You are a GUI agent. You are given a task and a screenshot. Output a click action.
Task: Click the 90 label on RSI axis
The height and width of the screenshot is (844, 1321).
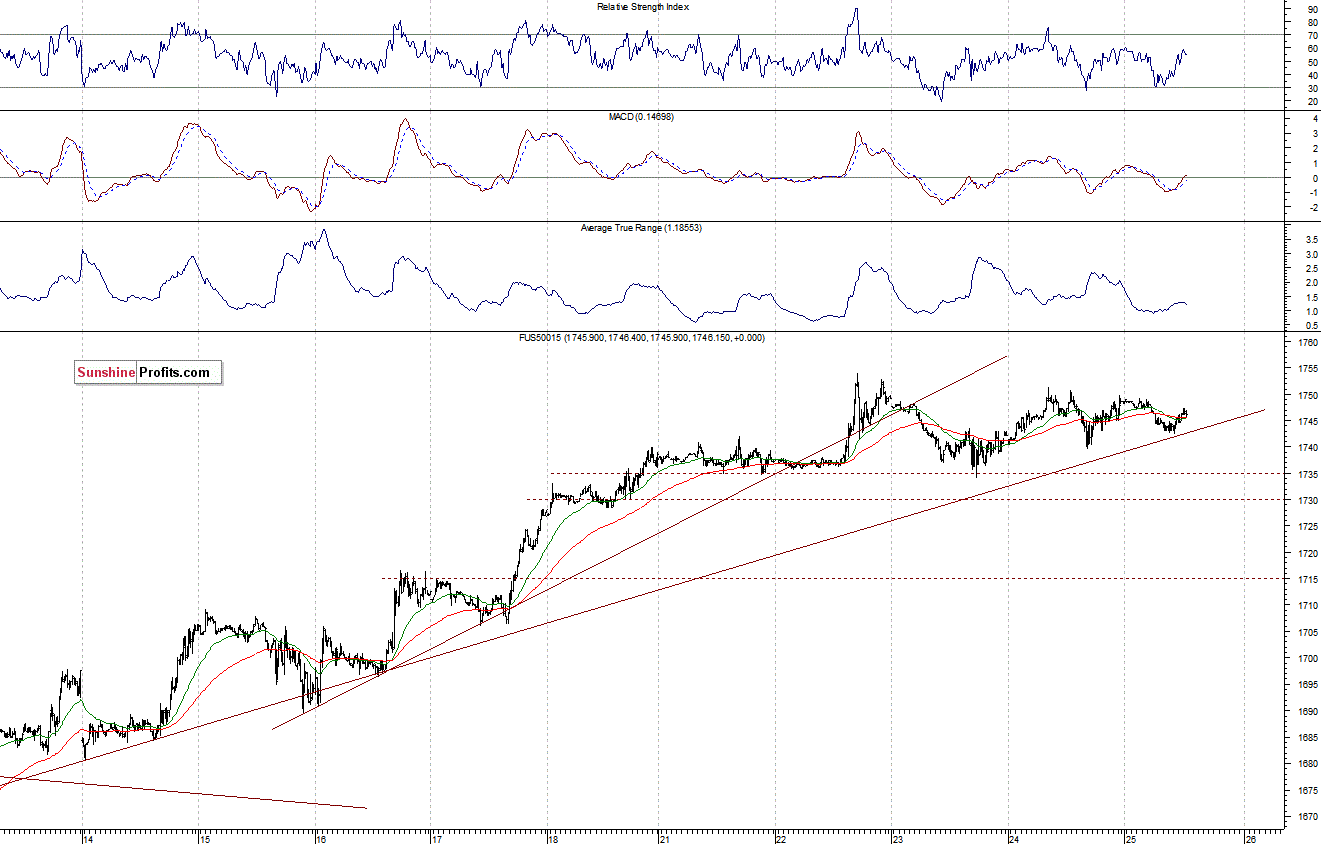pyautogui.click(x=1312, y=9)
